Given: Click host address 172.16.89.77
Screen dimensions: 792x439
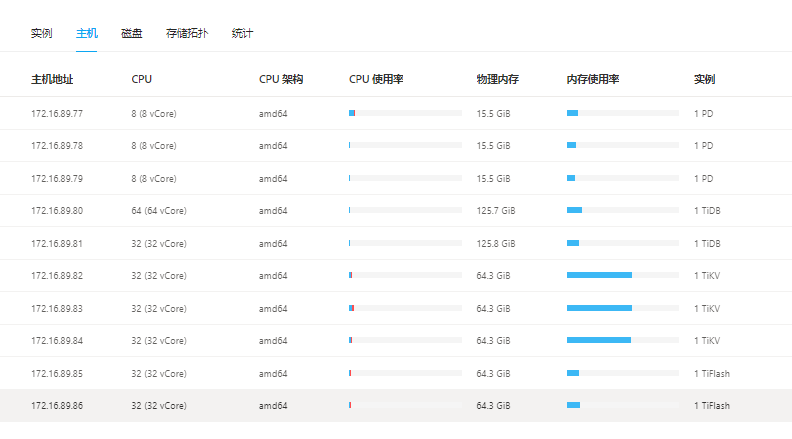Looking at the screenshot, I should [x=57, y=113].
